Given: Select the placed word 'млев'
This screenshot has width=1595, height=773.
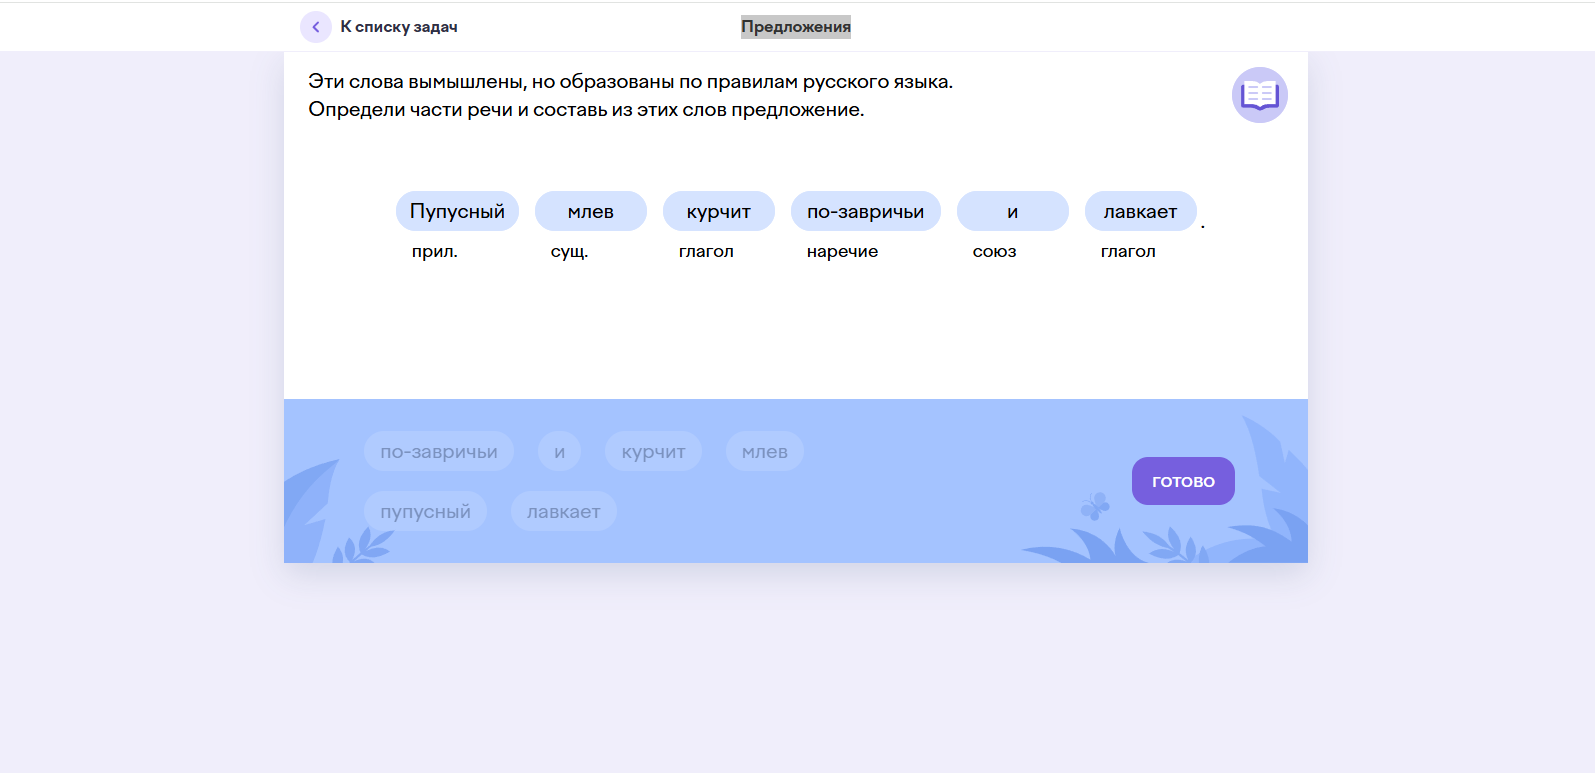Looking at the screenshot, I should (x=590, y=211).
